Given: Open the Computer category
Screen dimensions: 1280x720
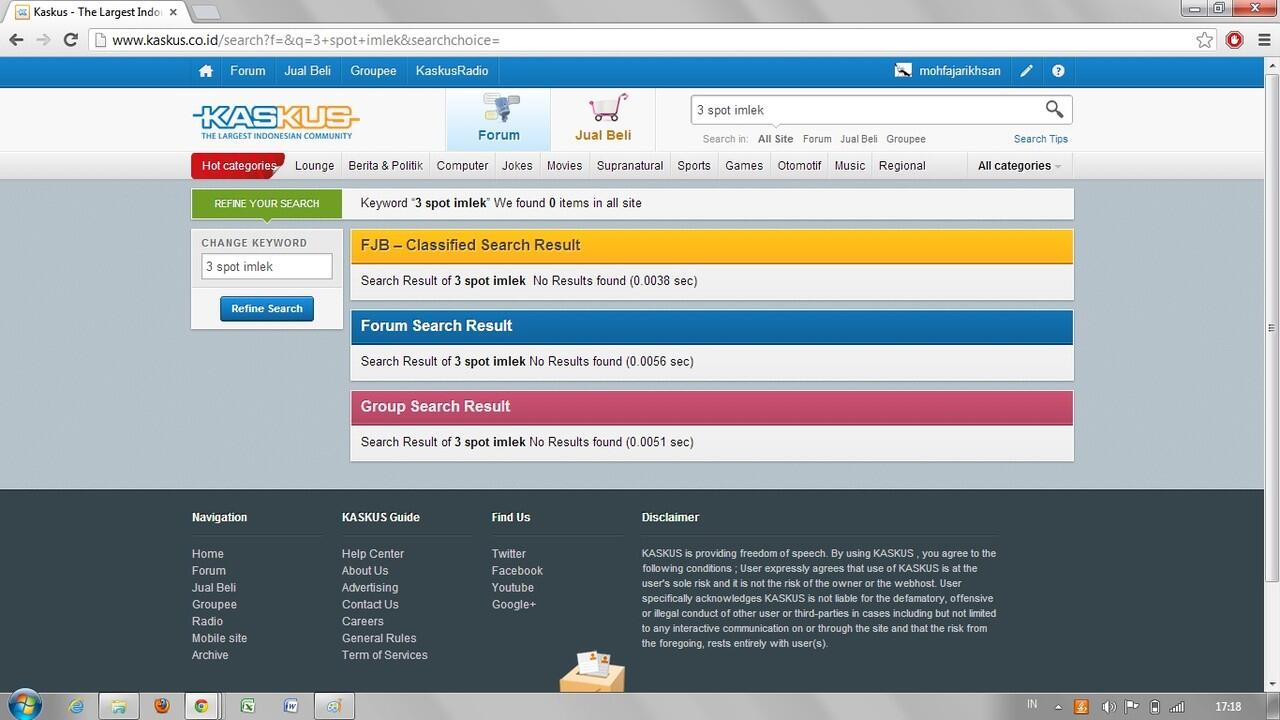Looking at the screenshot, I should tap(462, 166).
